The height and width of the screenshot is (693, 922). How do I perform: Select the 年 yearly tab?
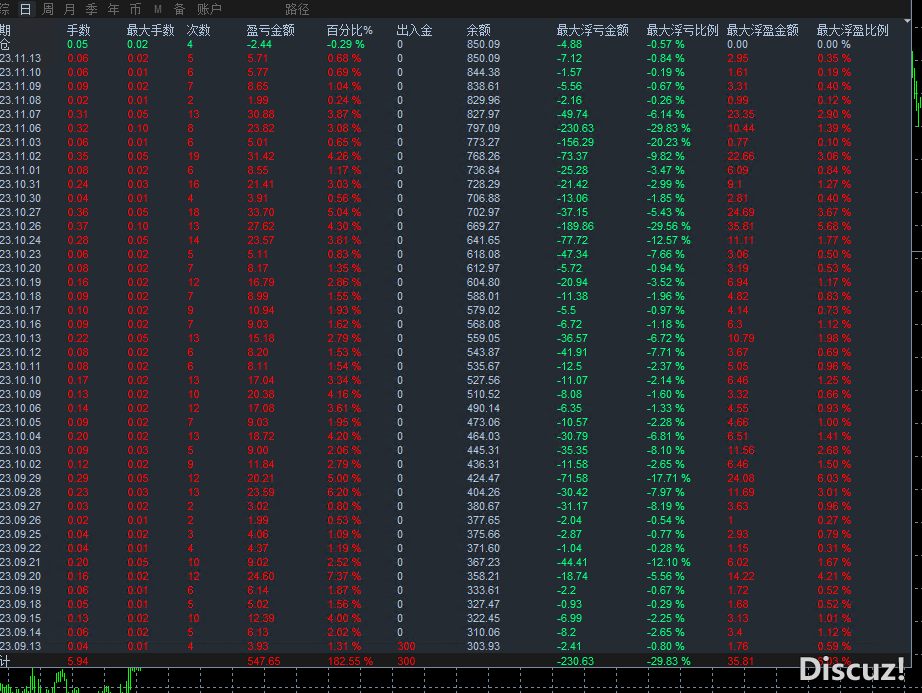point(113,9)
